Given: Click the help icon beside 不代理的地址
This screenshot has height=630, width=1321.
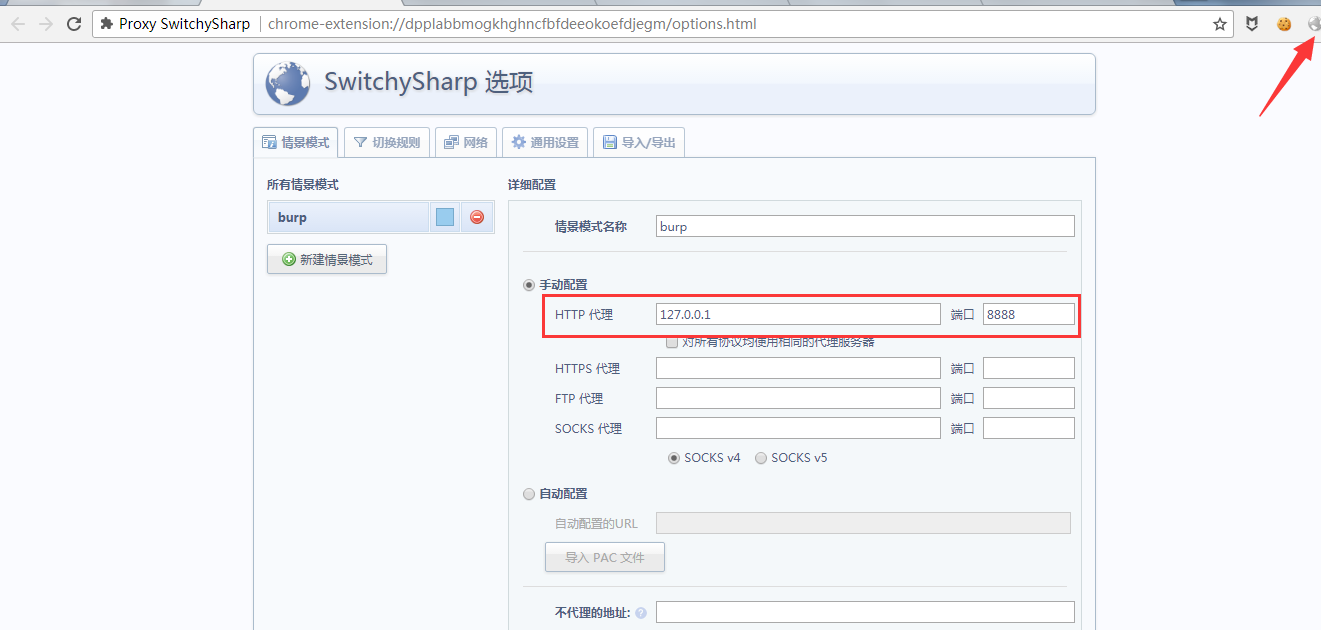Looking at the screenshot, I should pyautogui.click(x=640, y=613).
